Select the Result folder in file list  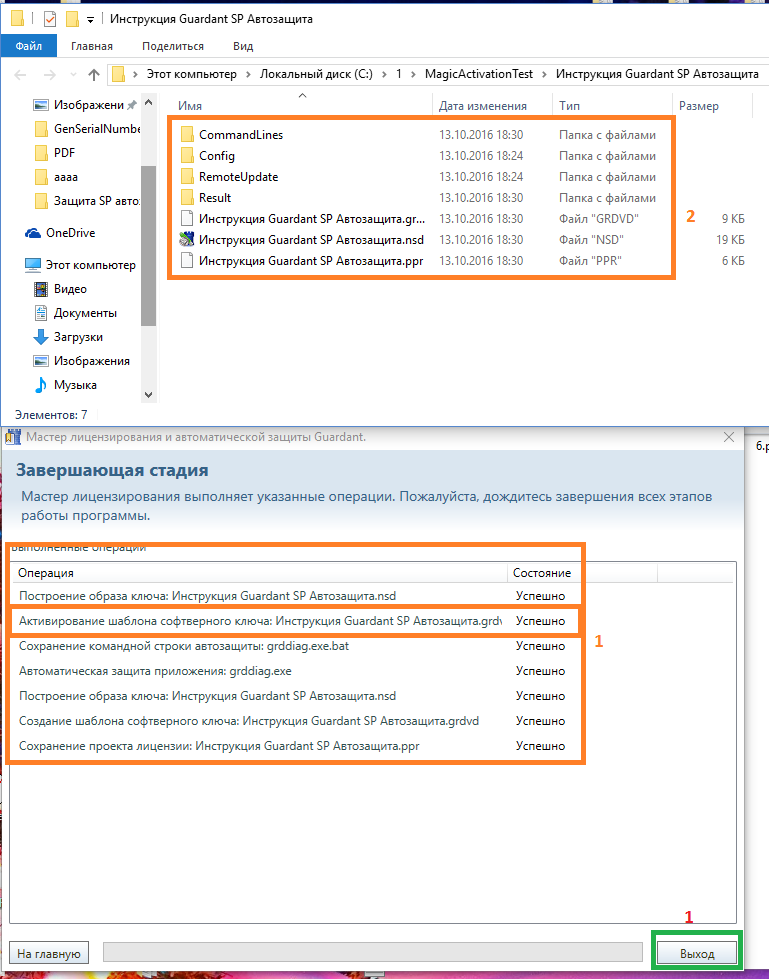coord(215,198)
